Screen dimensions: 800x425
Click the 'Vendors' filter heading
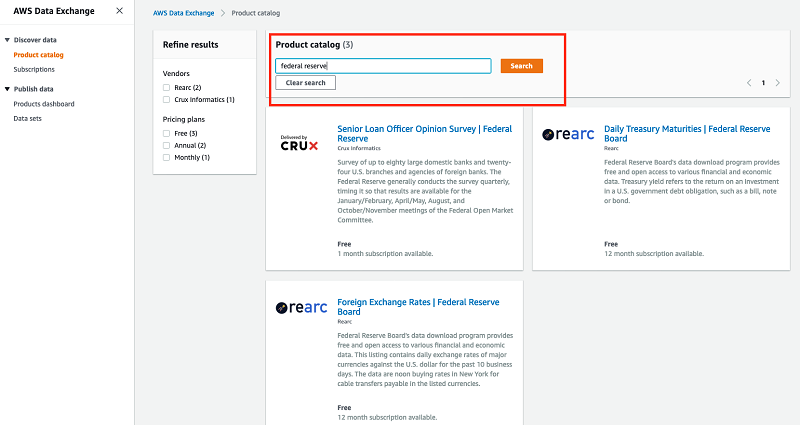[x=176, y=73]
